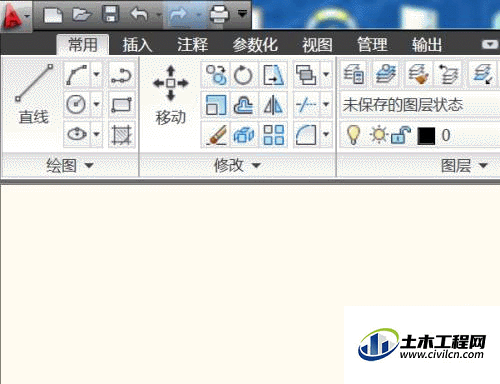
Task: Select the Explode tool
Action: (x=243, y=134)
